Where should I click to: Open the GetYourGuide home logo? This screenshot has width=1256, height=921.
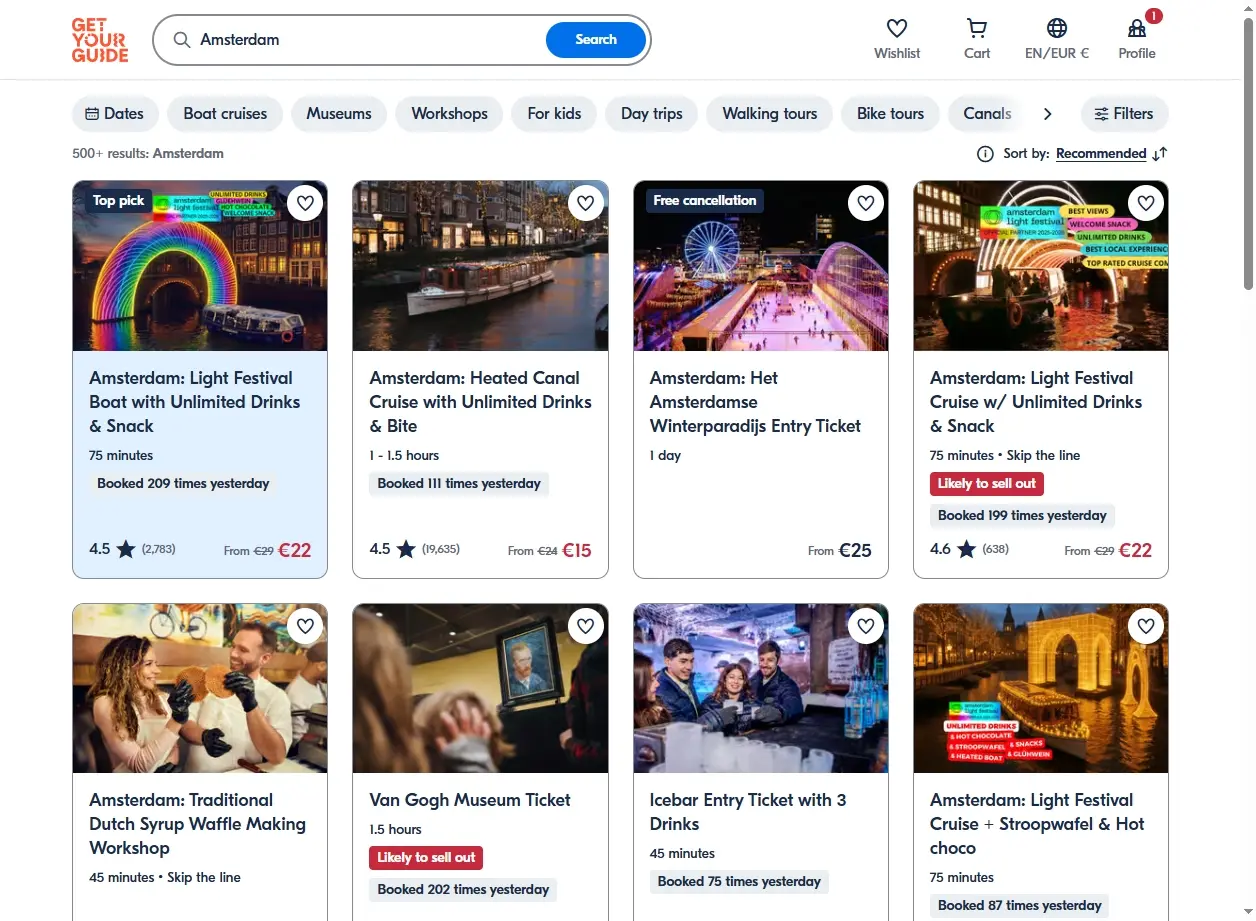pyautogui.click(x=100, y=40)
